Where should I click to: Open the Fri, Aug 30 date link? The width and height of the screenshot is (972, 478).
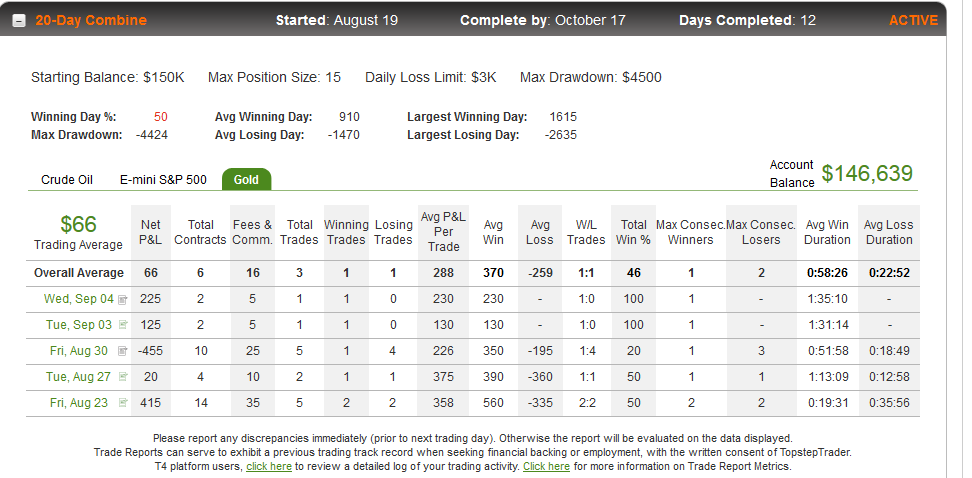pyautogui.click(x=79, y=351)
